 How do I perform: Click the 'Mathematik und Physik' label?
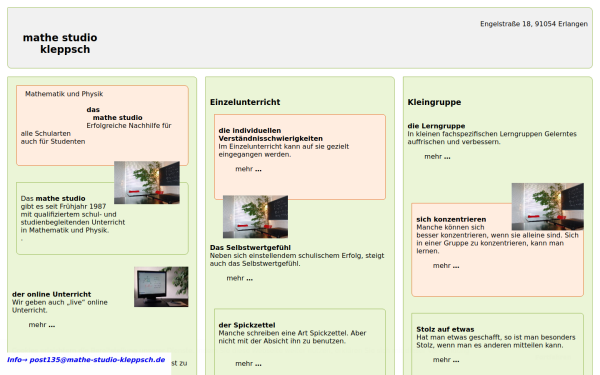click(x=64, y=94)
